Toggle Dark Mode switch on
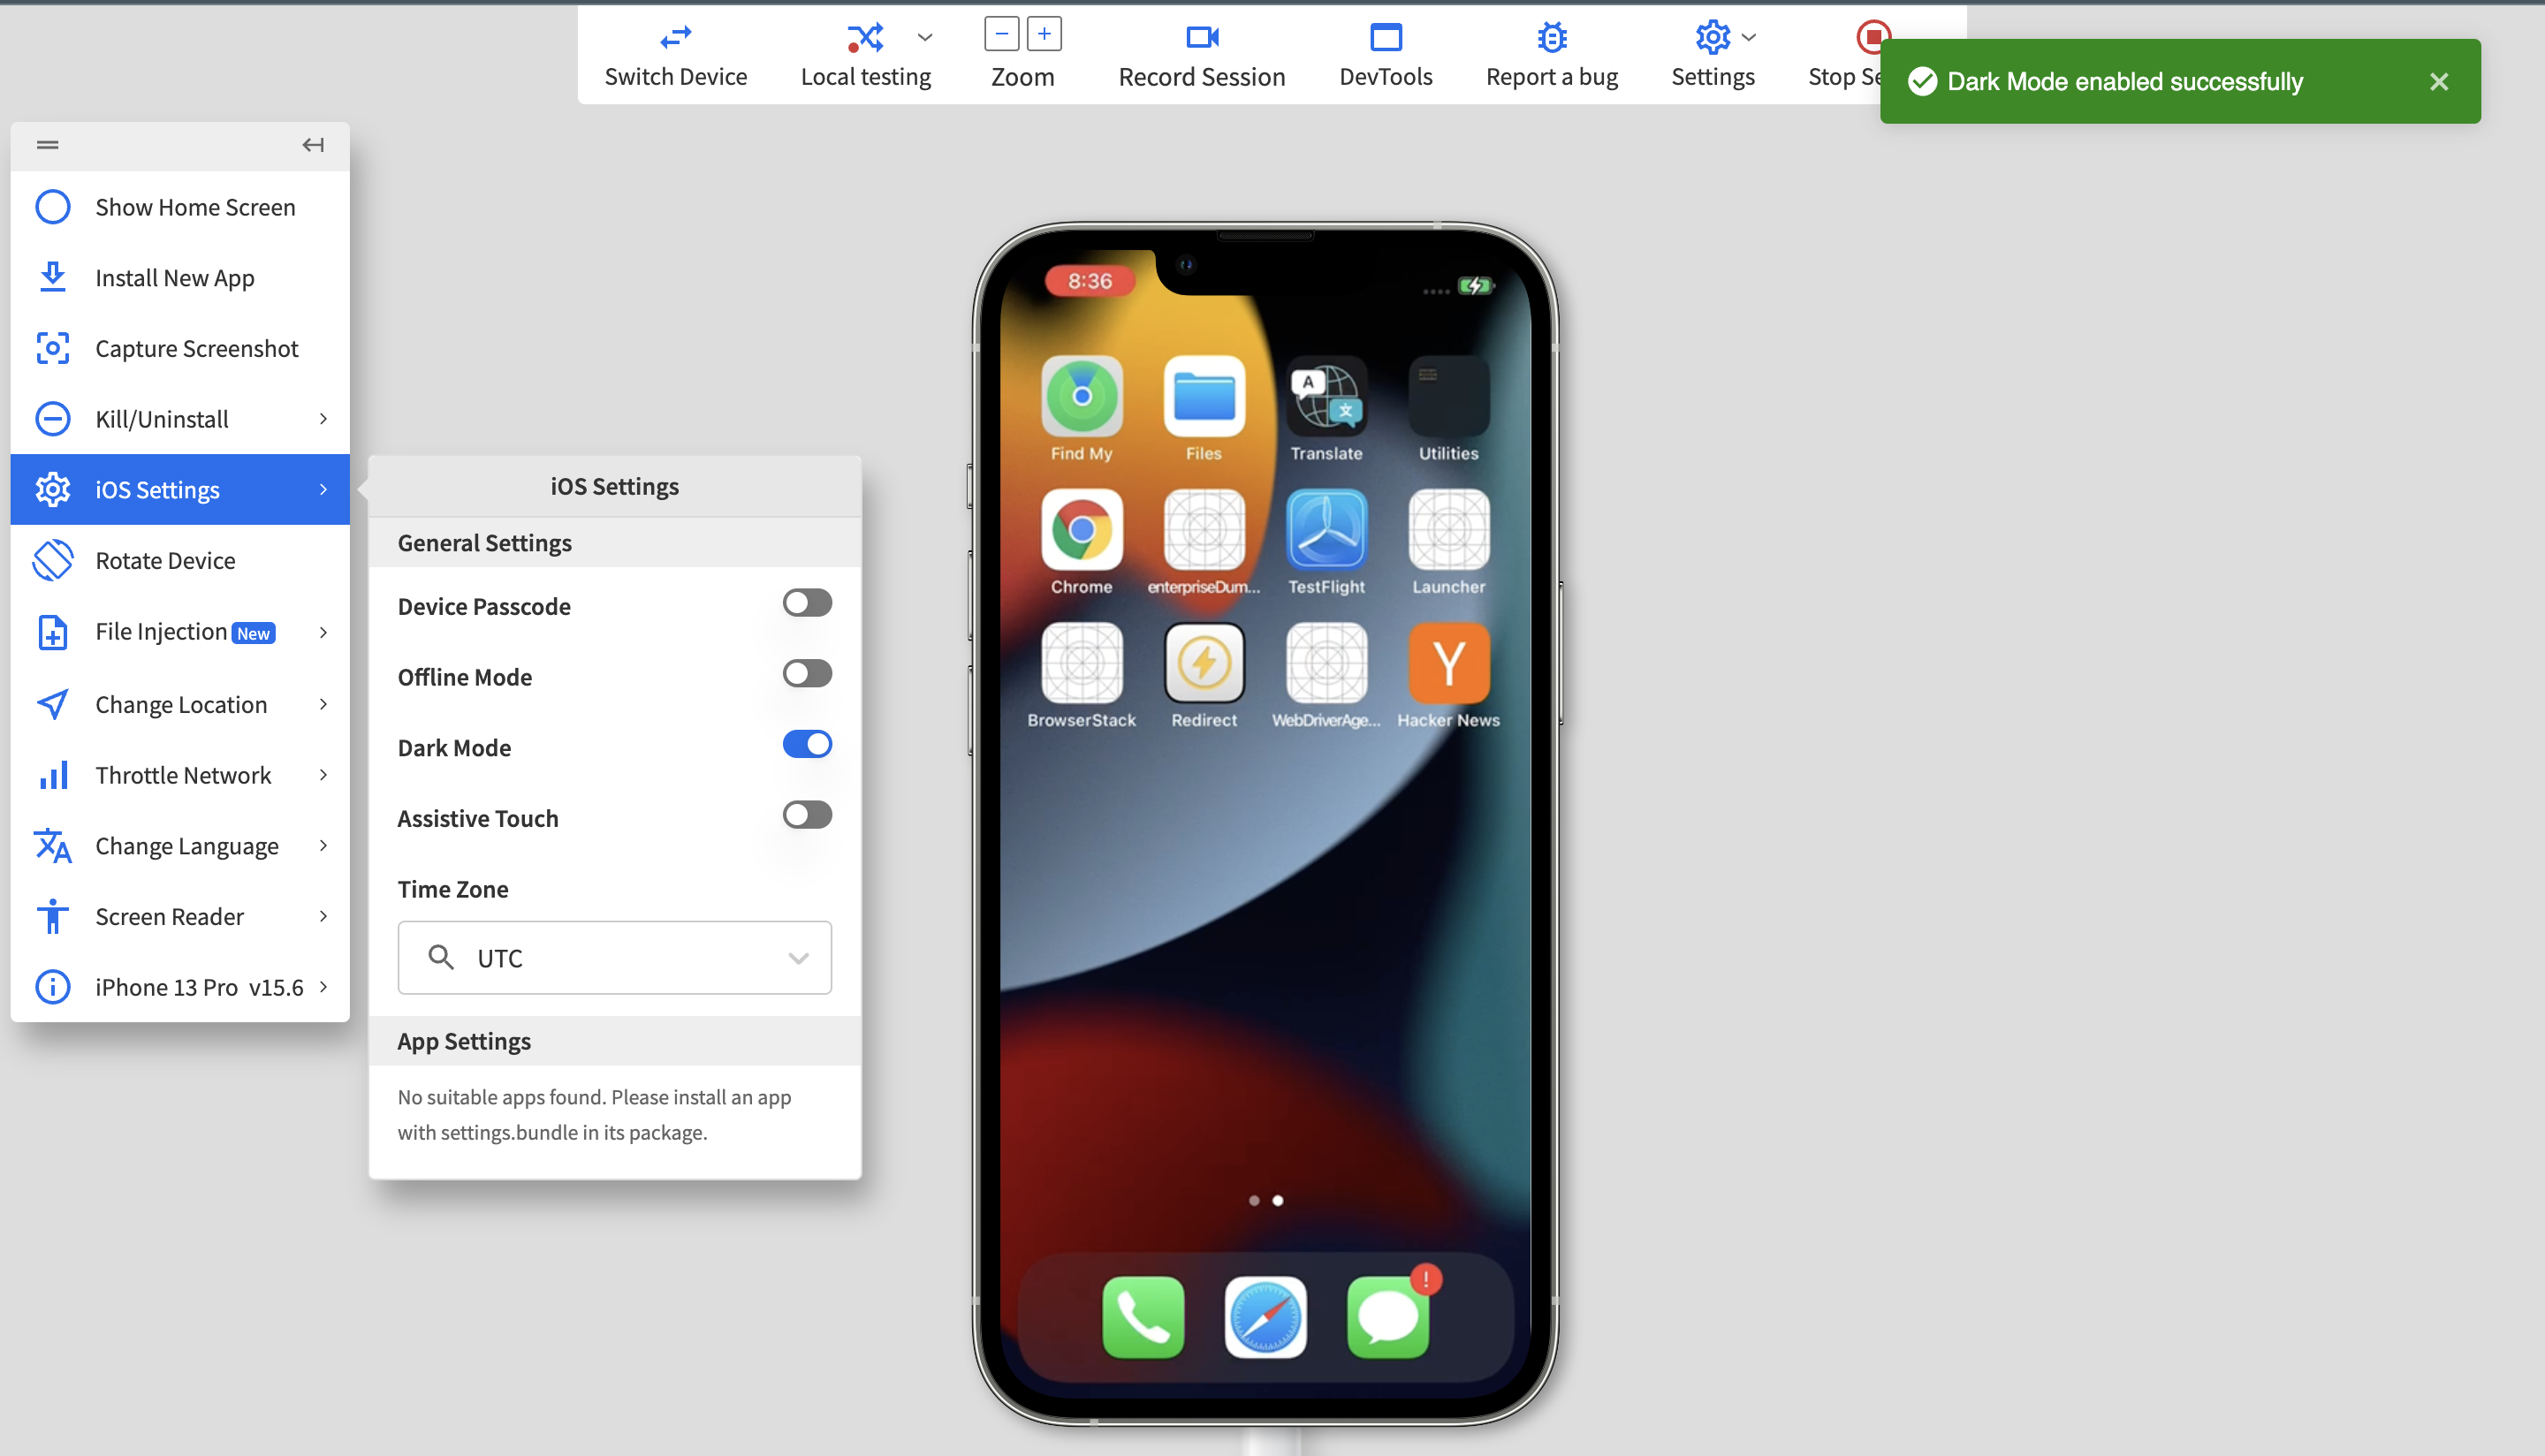The width and height of the screenshot is (2545, 1456). [x=808, y=745]
